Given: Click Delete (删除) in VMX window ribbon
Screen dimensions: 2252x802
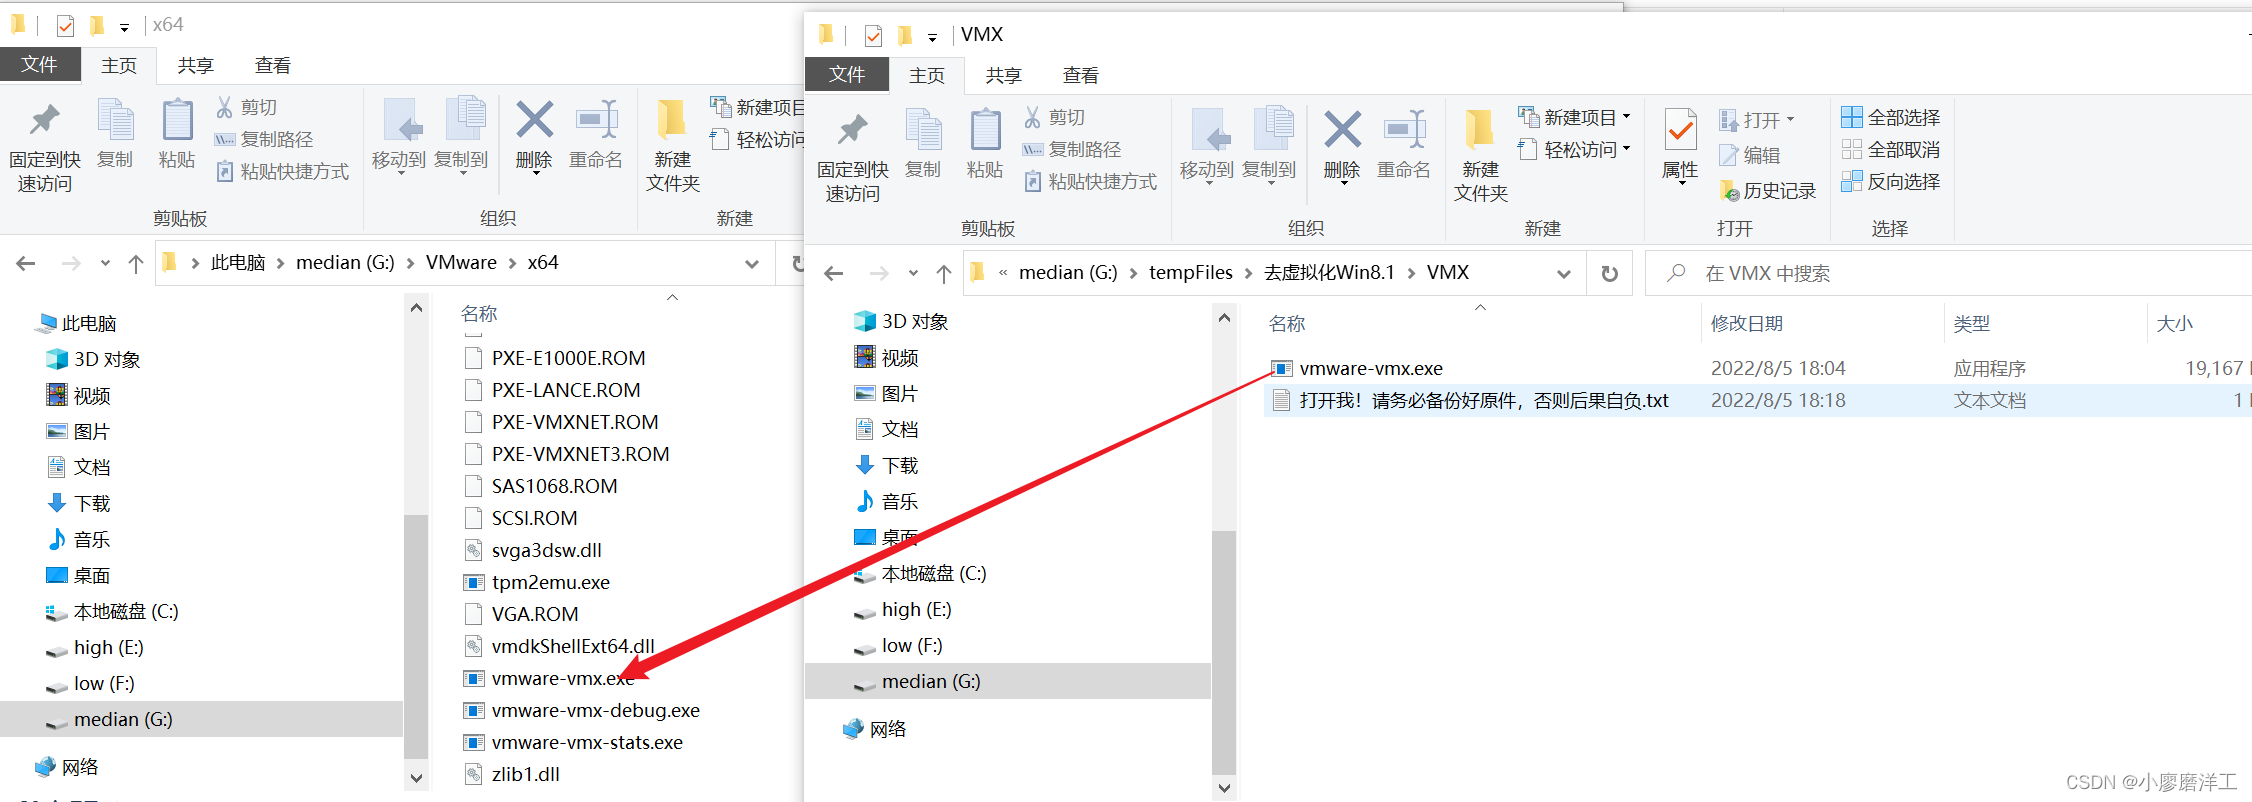Looking at the screenshot, I should (x=1342, y=146).
